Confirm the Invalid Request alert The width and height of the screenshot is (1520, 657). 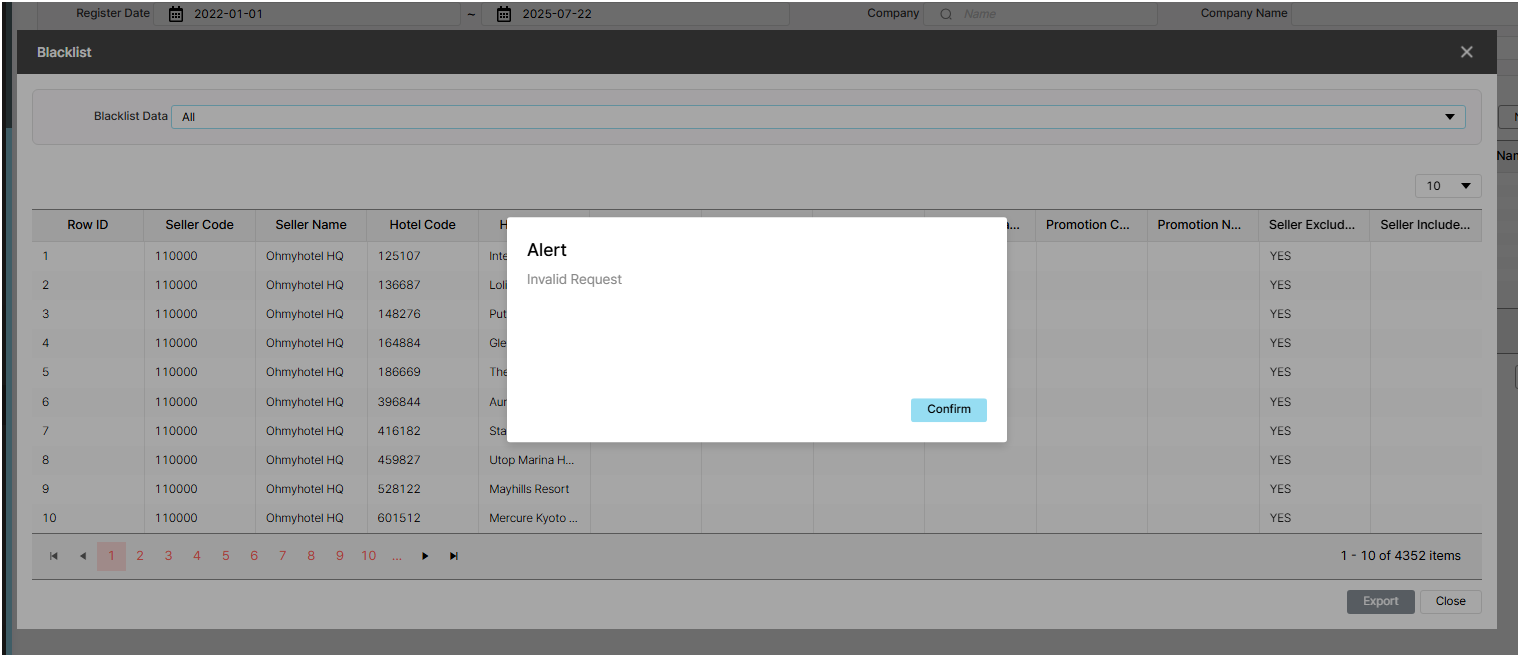(948, 409)
